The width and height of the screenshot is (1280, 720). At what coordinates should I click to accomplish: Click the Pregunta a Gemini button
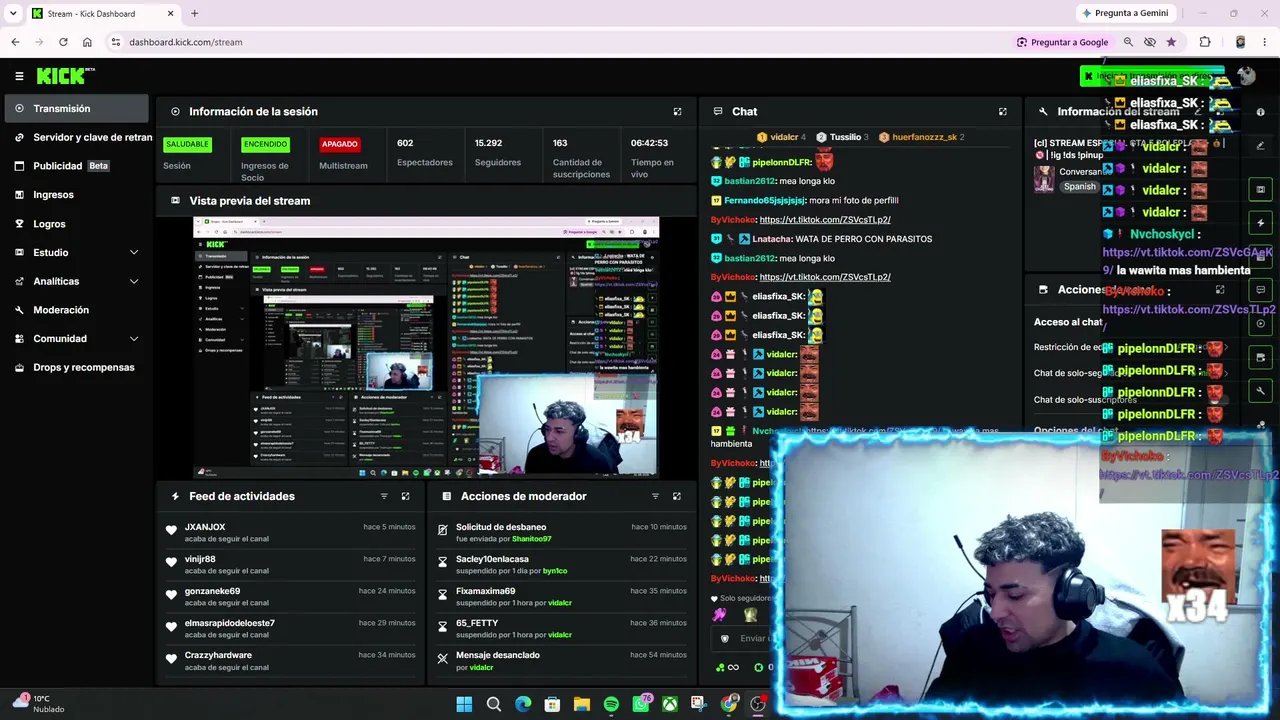pyautogui.click(x=1125, y=13)
